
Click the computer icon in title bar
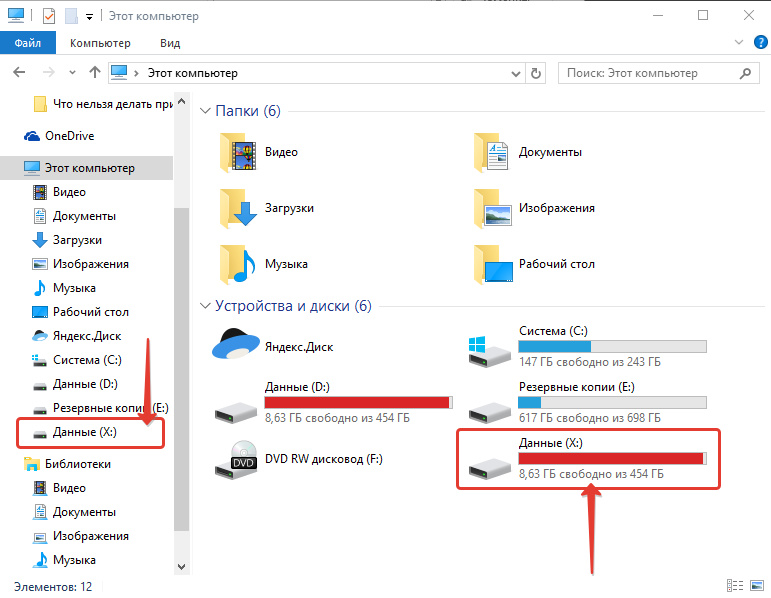[x=16, y=16]
